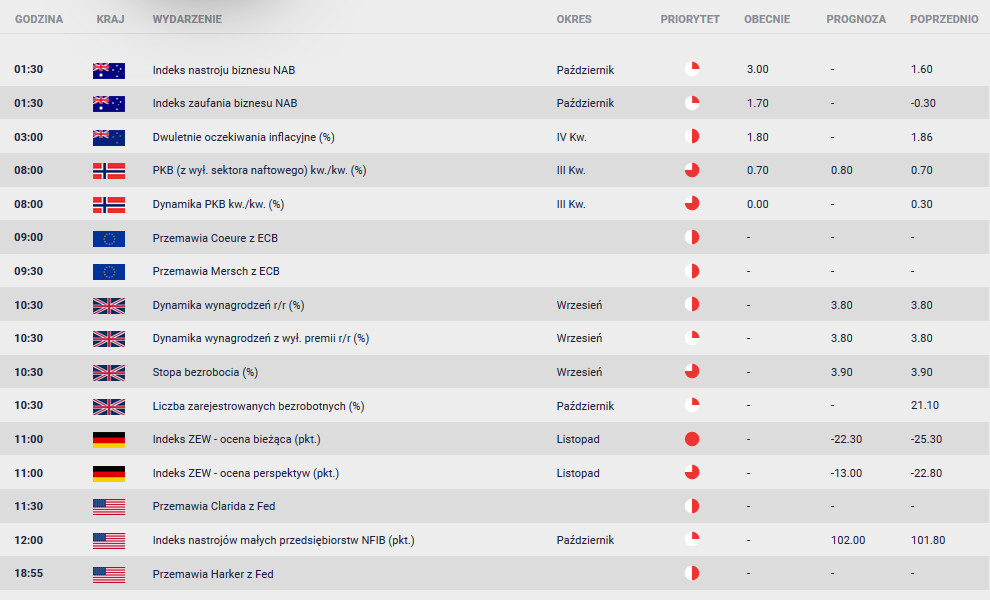Click Norway flag for PKB z wył. sektora naftowego
This screenshot has width=990, height=600.
(x=109, y=171)
